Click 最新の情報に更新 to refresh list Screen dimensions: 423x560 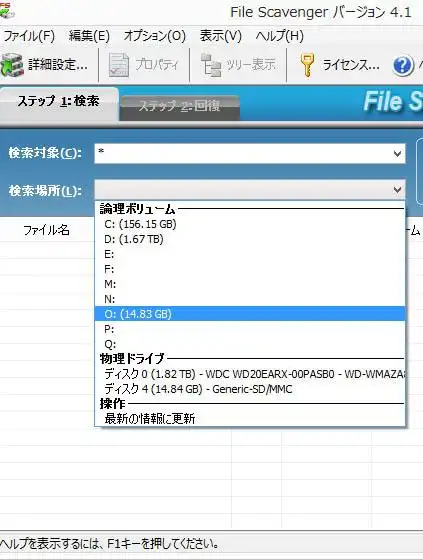tap(250, 418)
